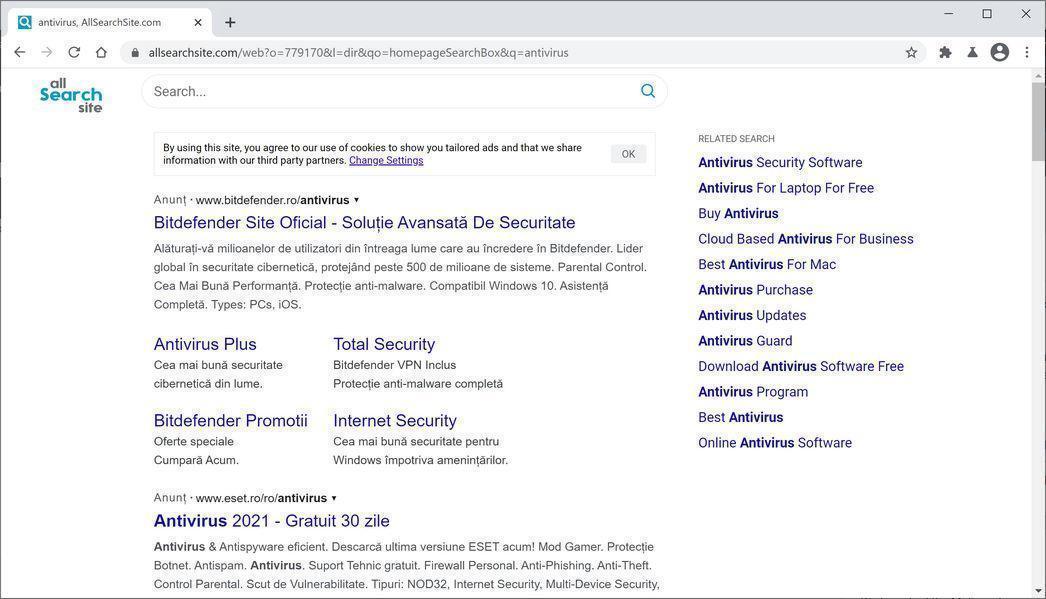Viewport: 1046px width, 599px height.
Task: Click the search magnifier icon
Action: coord(648,91)
